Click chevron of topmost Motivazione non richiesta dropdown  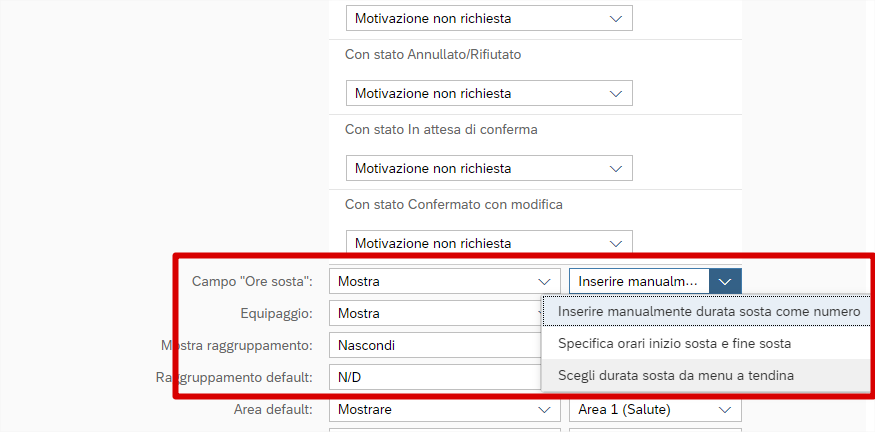pos(616,18)
